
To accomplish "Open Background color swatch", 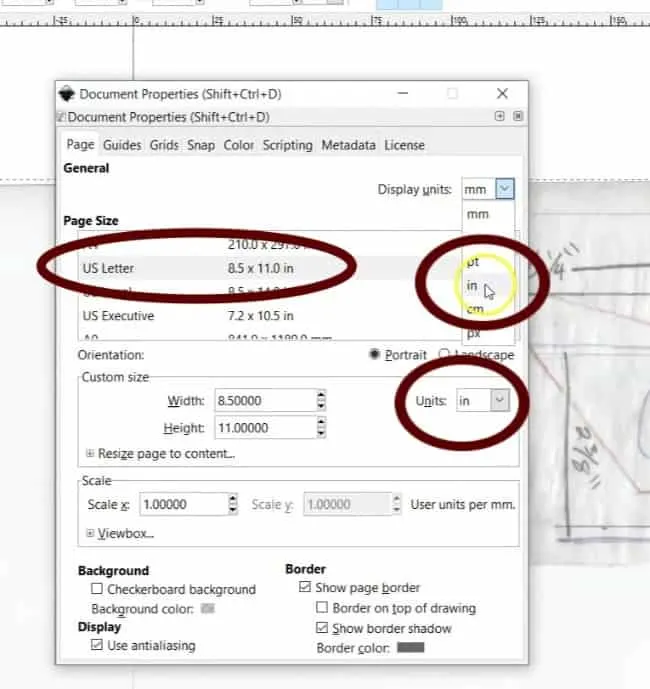I will [207, 609].
